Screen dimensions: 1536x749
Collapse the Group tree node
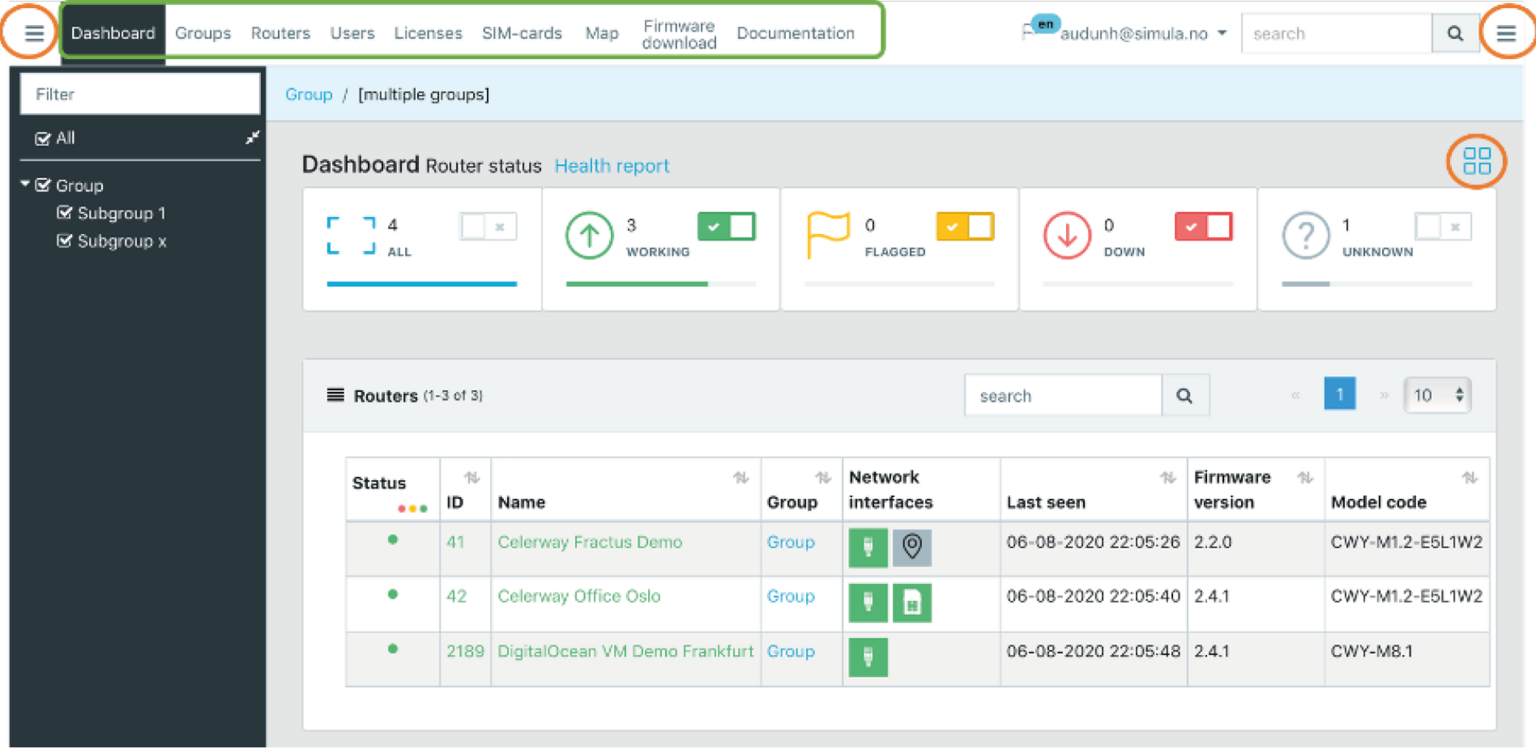(x=25, y=185)
